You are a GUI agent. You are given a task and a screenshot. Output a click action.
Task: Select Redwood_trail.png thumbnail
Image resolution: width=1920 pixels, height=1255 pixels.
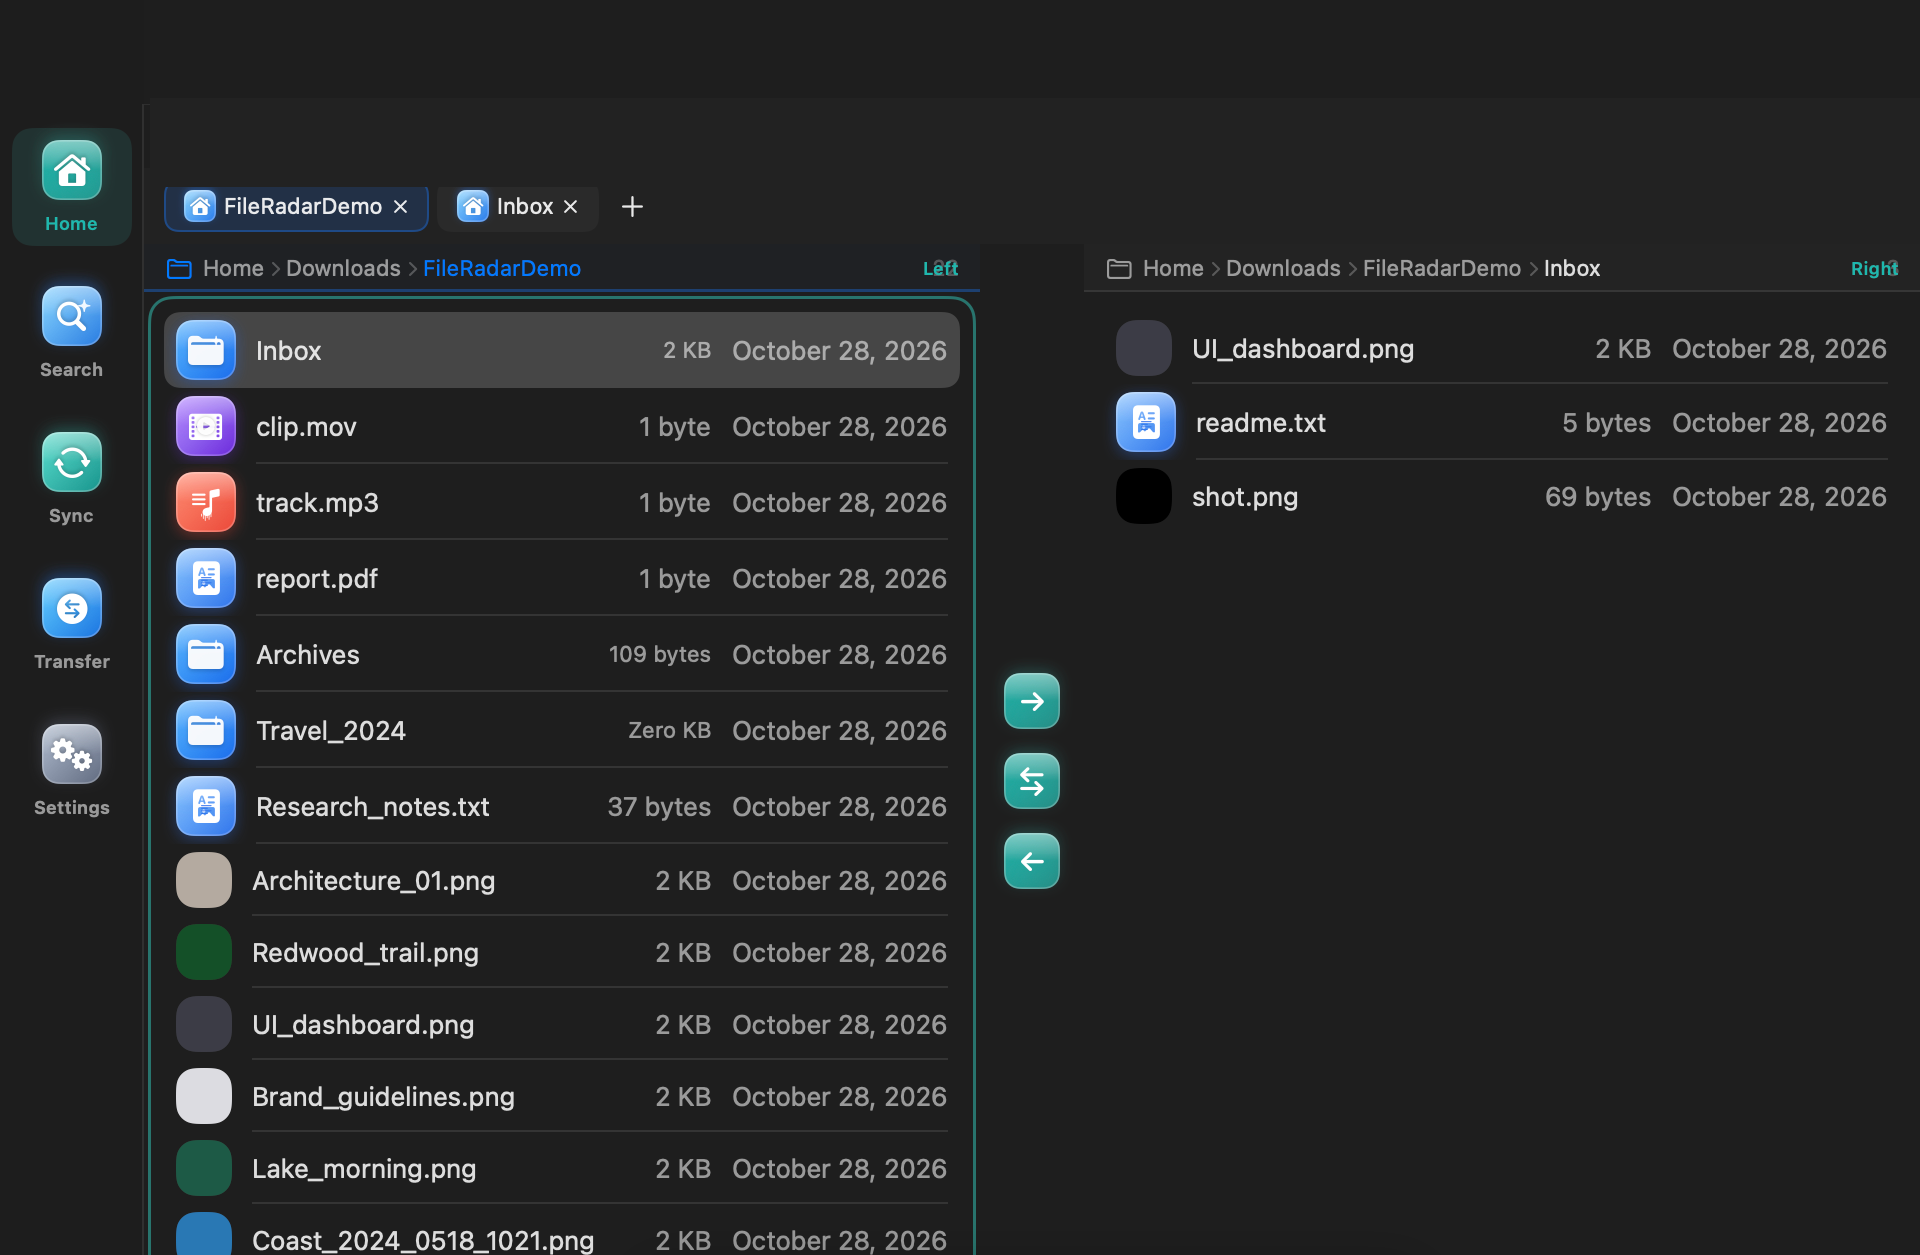coord(204,952)
